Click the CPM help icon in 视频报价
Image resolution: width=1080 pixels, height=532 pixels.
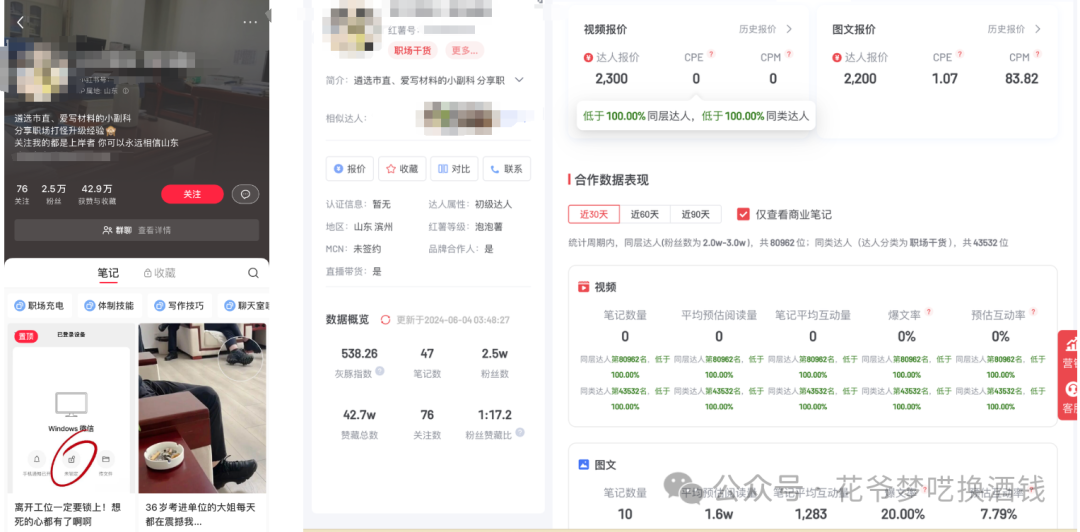(x=789, y=54)
